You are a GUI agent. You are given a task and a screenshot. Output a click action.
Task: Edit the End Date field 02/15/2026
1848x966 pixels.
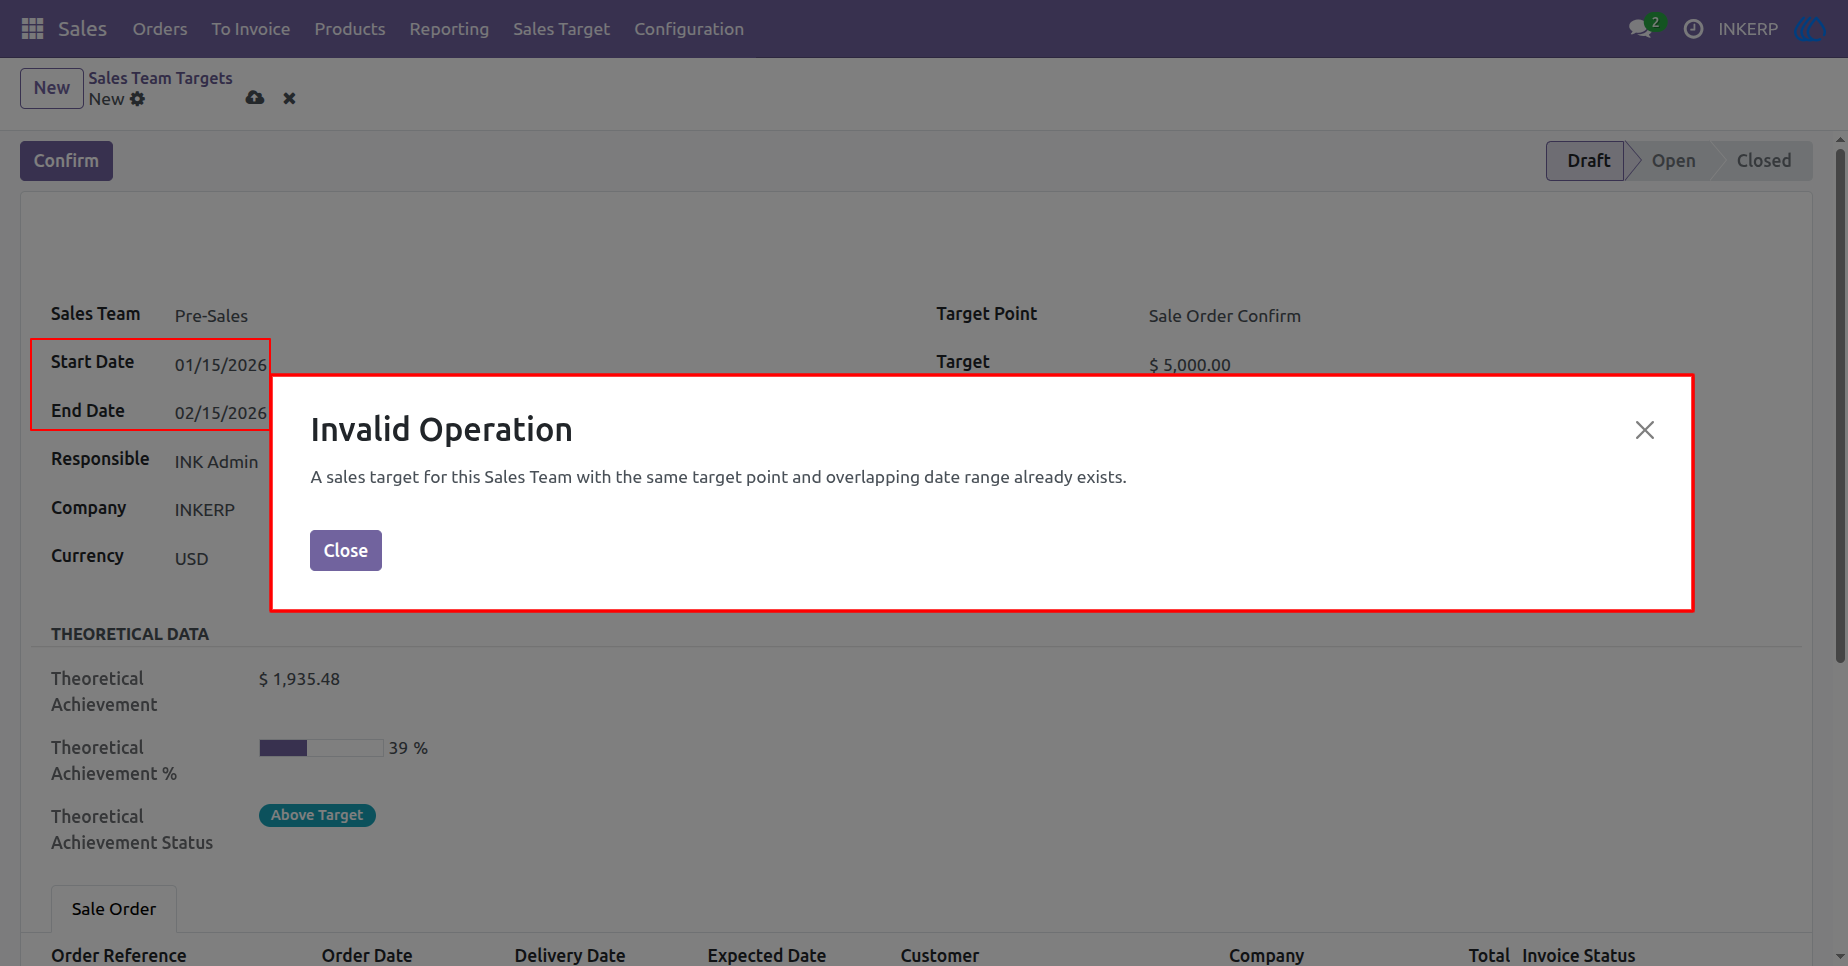(x=221, y=413)
